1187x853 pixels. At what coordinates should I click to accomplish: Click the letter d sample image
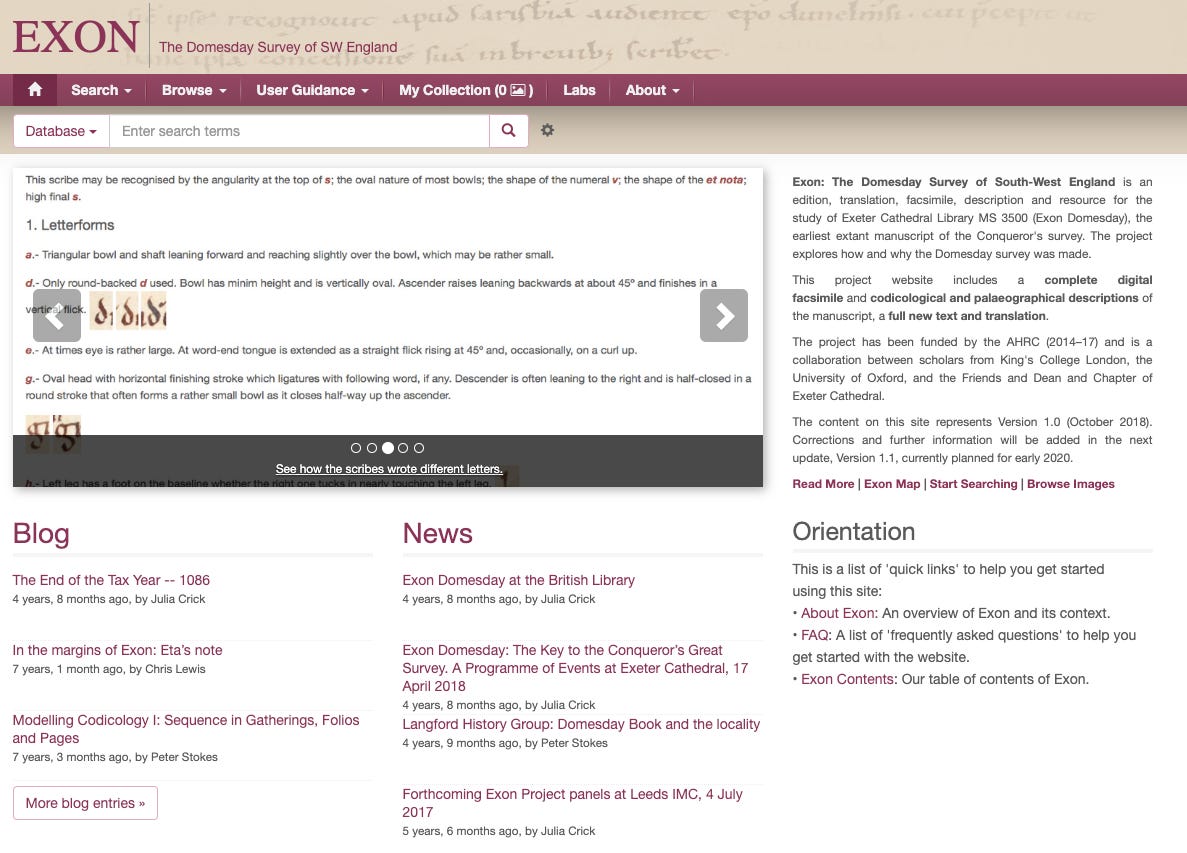tap(128, 310)
